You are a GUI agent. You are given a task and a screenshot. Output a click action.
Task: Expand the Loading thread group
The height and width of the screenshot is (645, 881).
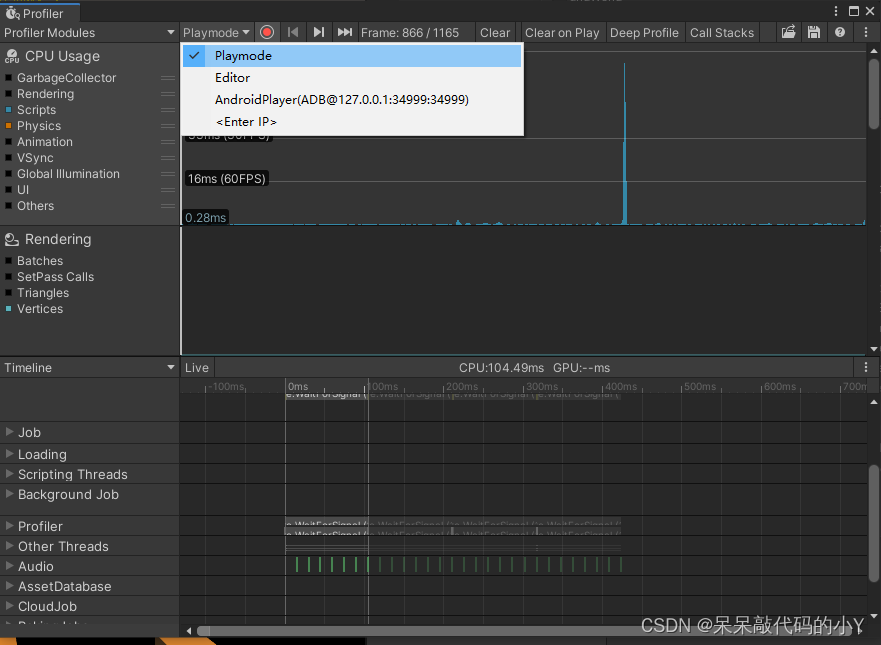coord(9,453)
